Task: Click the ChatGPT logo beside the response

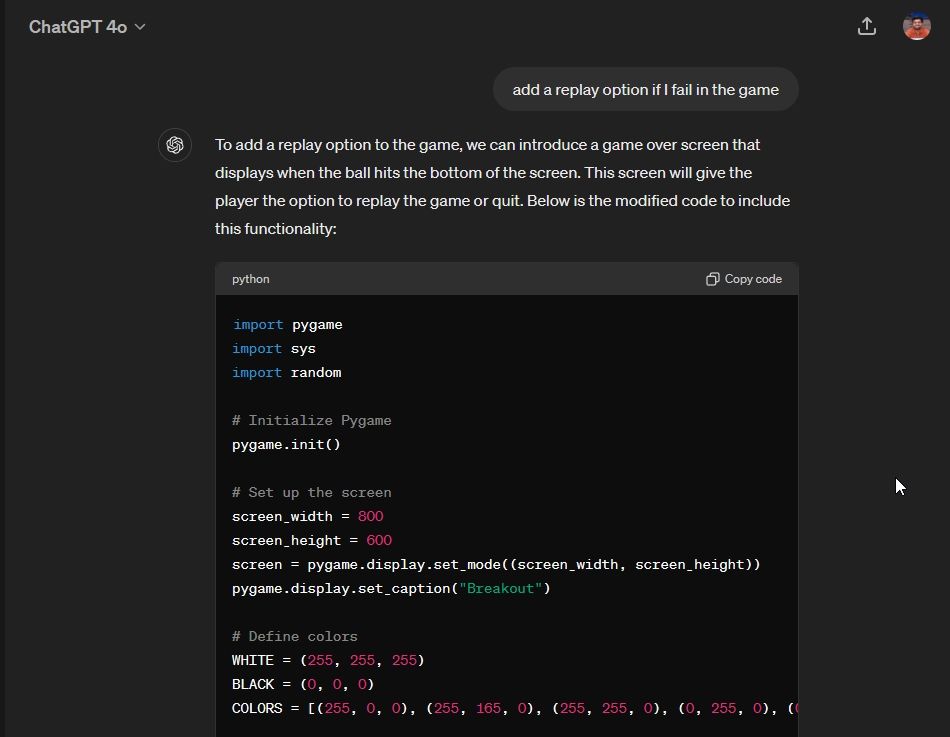Action: 175,145
